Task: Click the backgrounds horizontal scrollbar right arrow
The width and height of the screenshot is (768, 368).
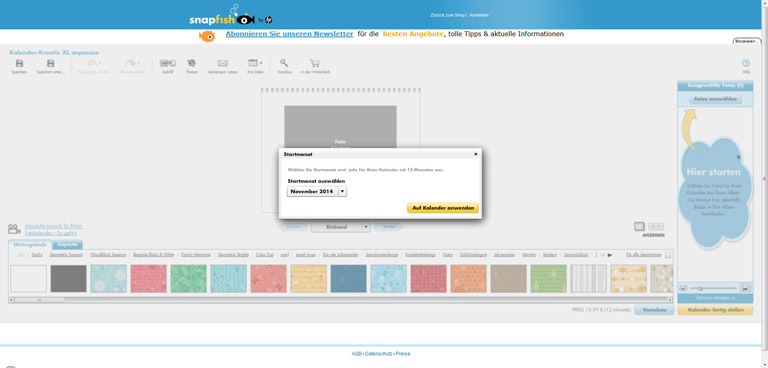Action: [x=670, y=299]
